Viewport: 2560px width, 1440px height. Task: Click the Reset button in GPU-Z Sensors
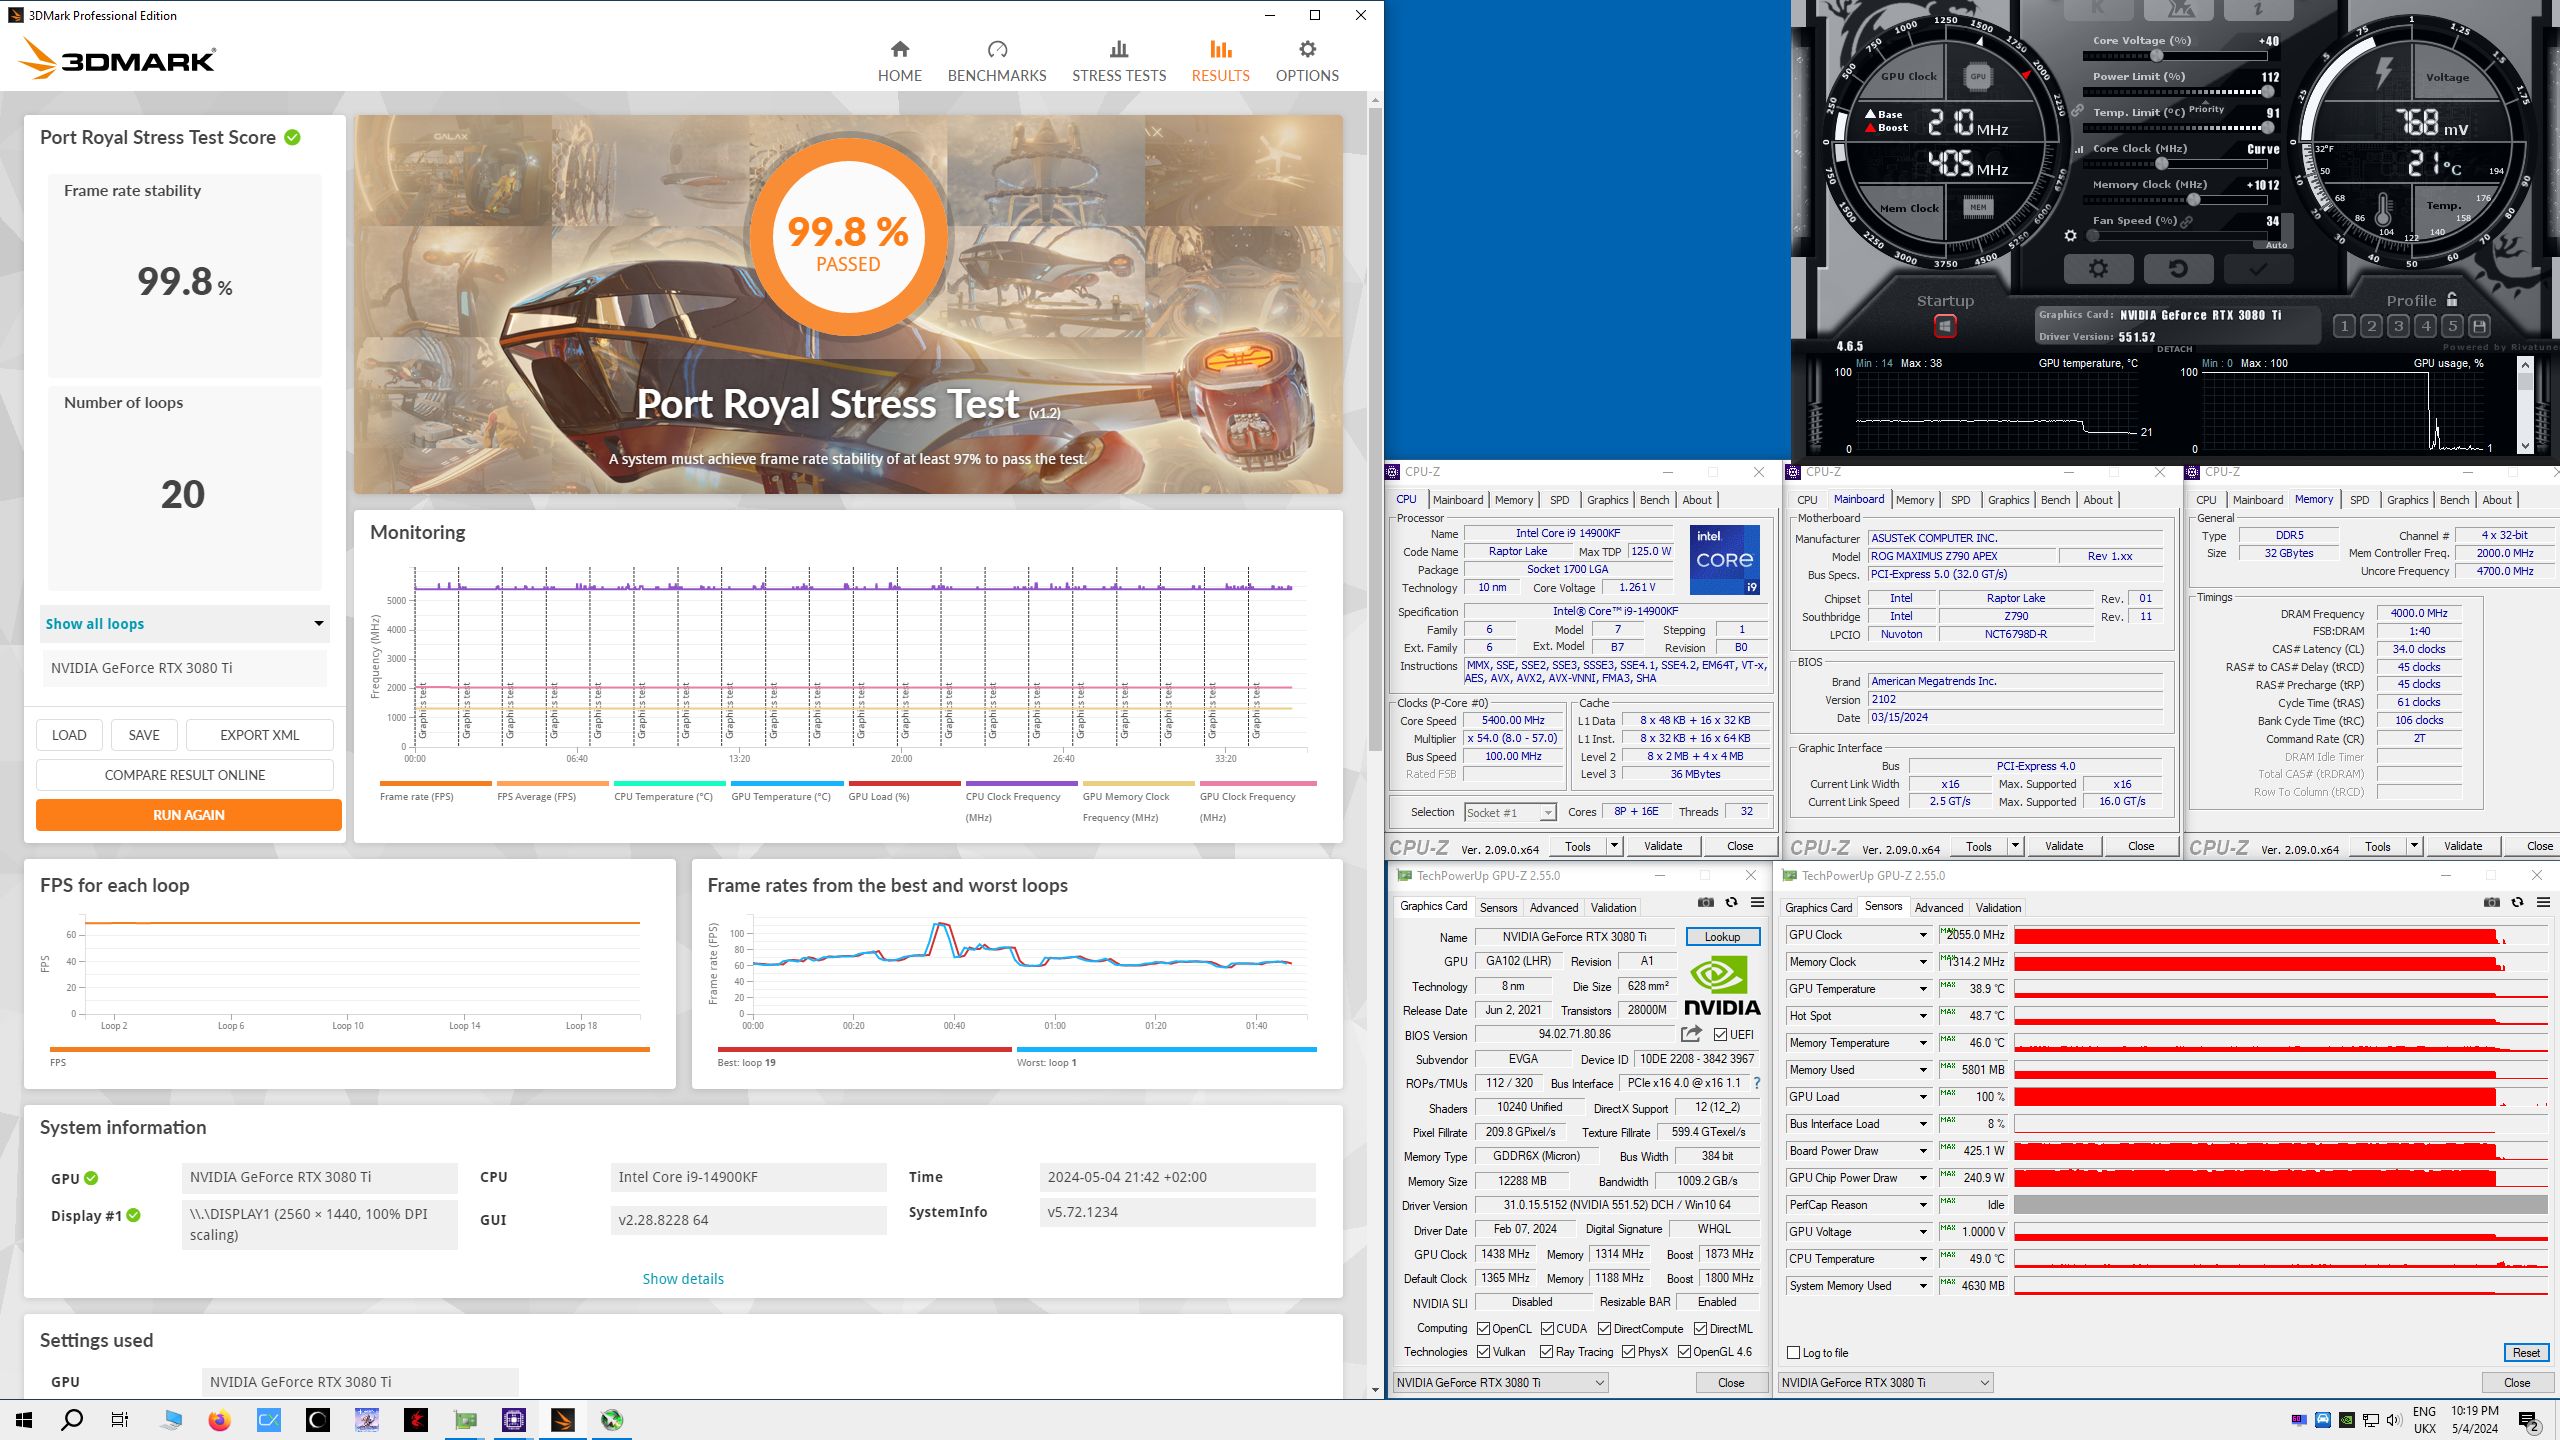2526,1353
